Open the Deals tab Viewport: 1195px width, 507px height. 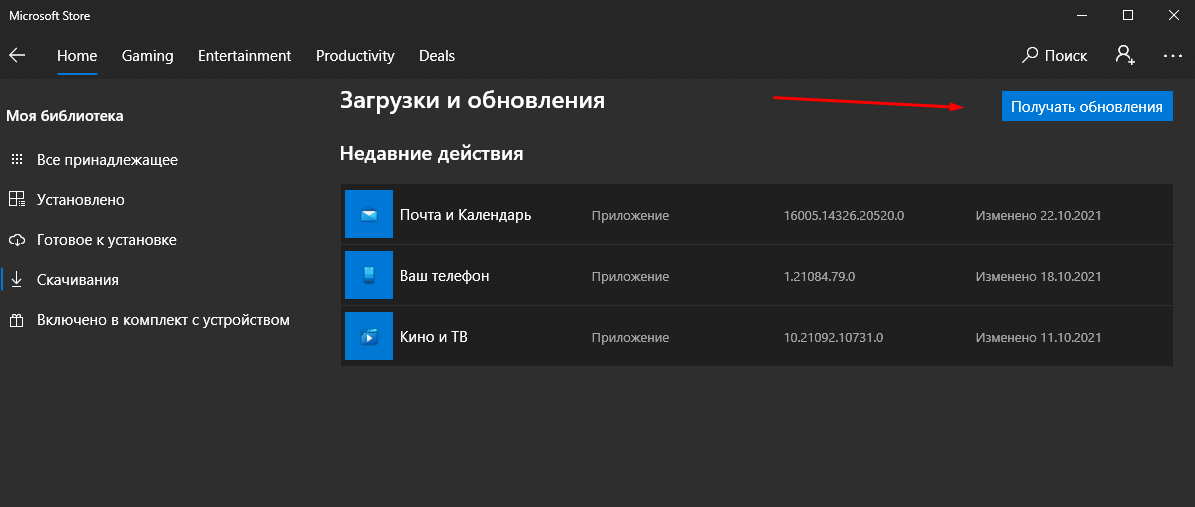click(437, 56)
